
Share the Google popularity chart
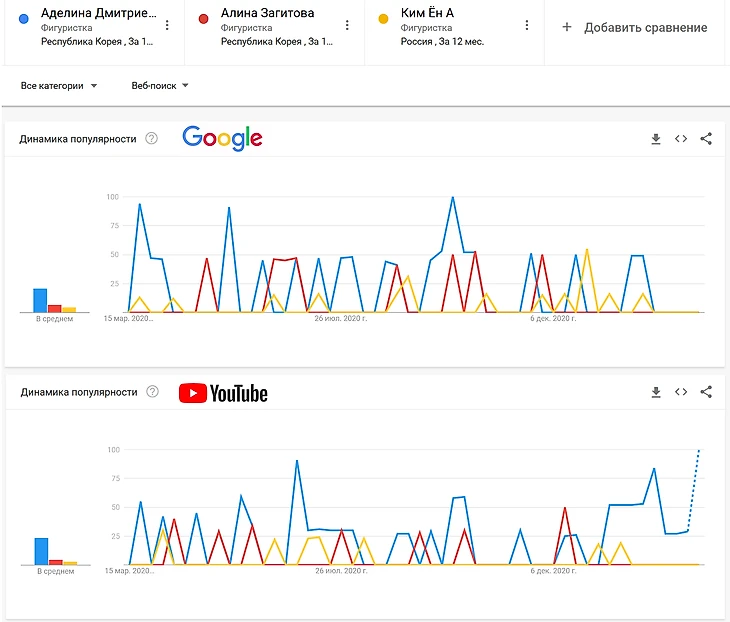pos(706,139)
